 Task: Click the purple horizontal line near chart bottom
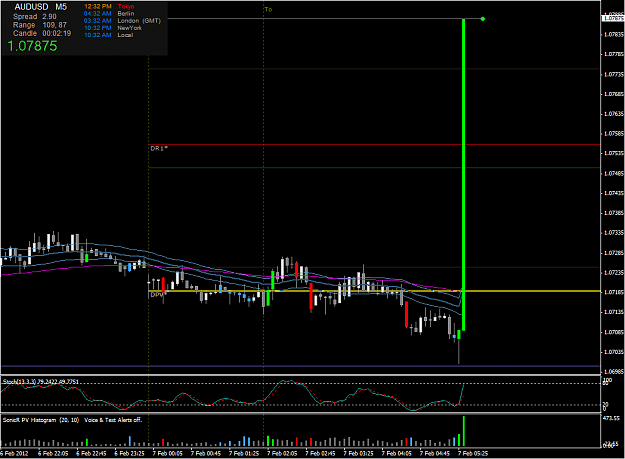coord(300,366)
